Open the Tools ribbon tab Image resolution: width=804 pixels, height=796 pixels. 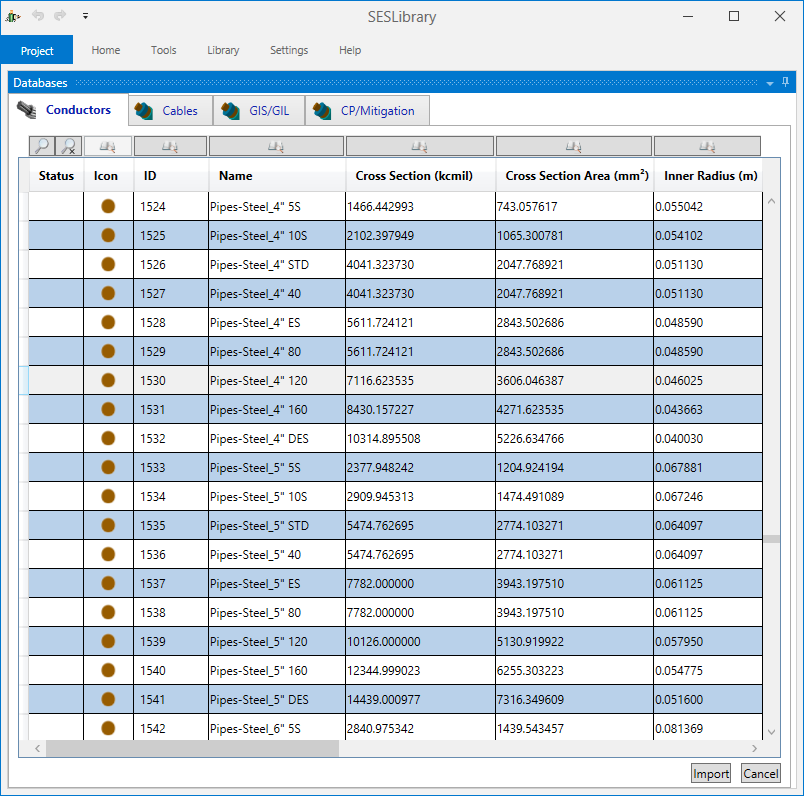[x=164, y=50]
